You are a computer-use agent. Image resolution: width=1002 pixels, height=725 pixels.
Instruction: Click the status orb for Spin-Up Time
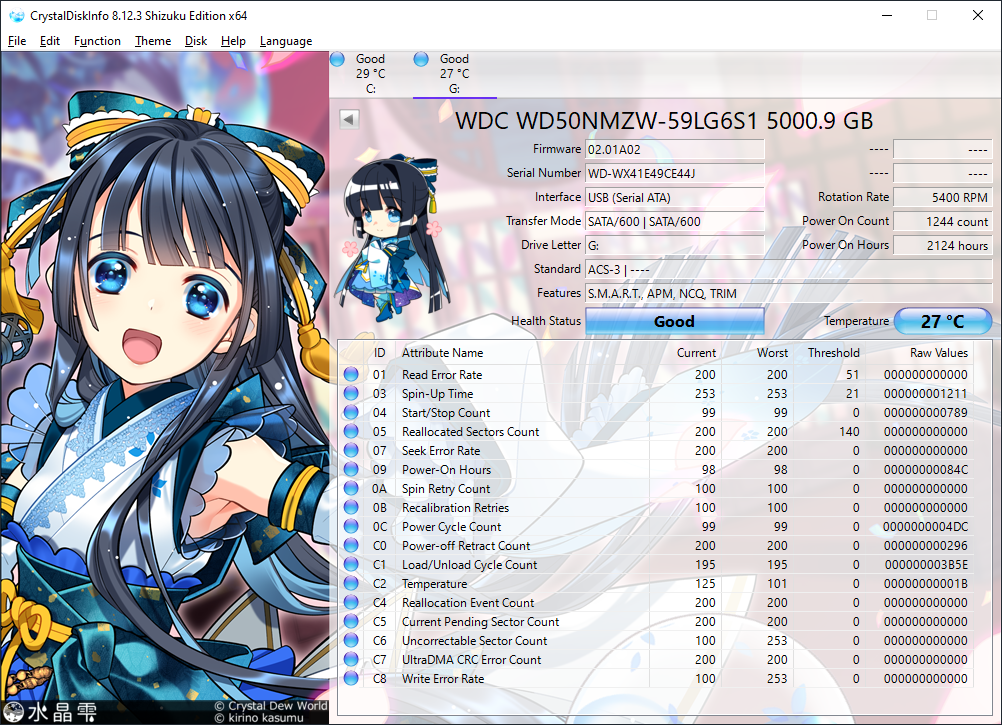[x=351, y=393]
